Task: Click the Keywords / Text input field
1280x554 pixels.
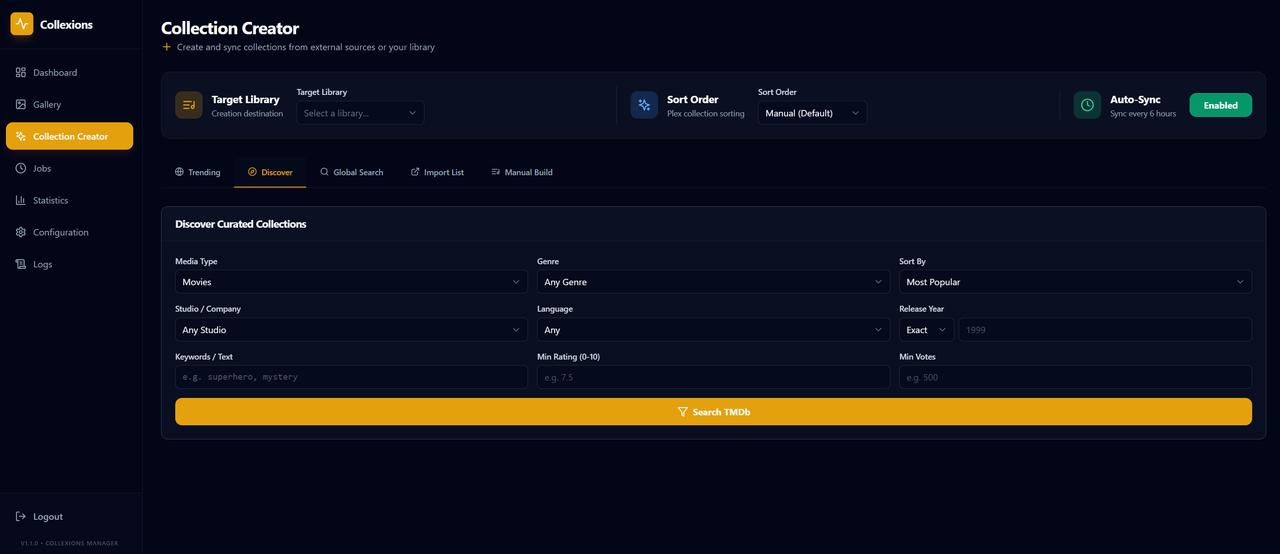Action: (x=351, y=377)
